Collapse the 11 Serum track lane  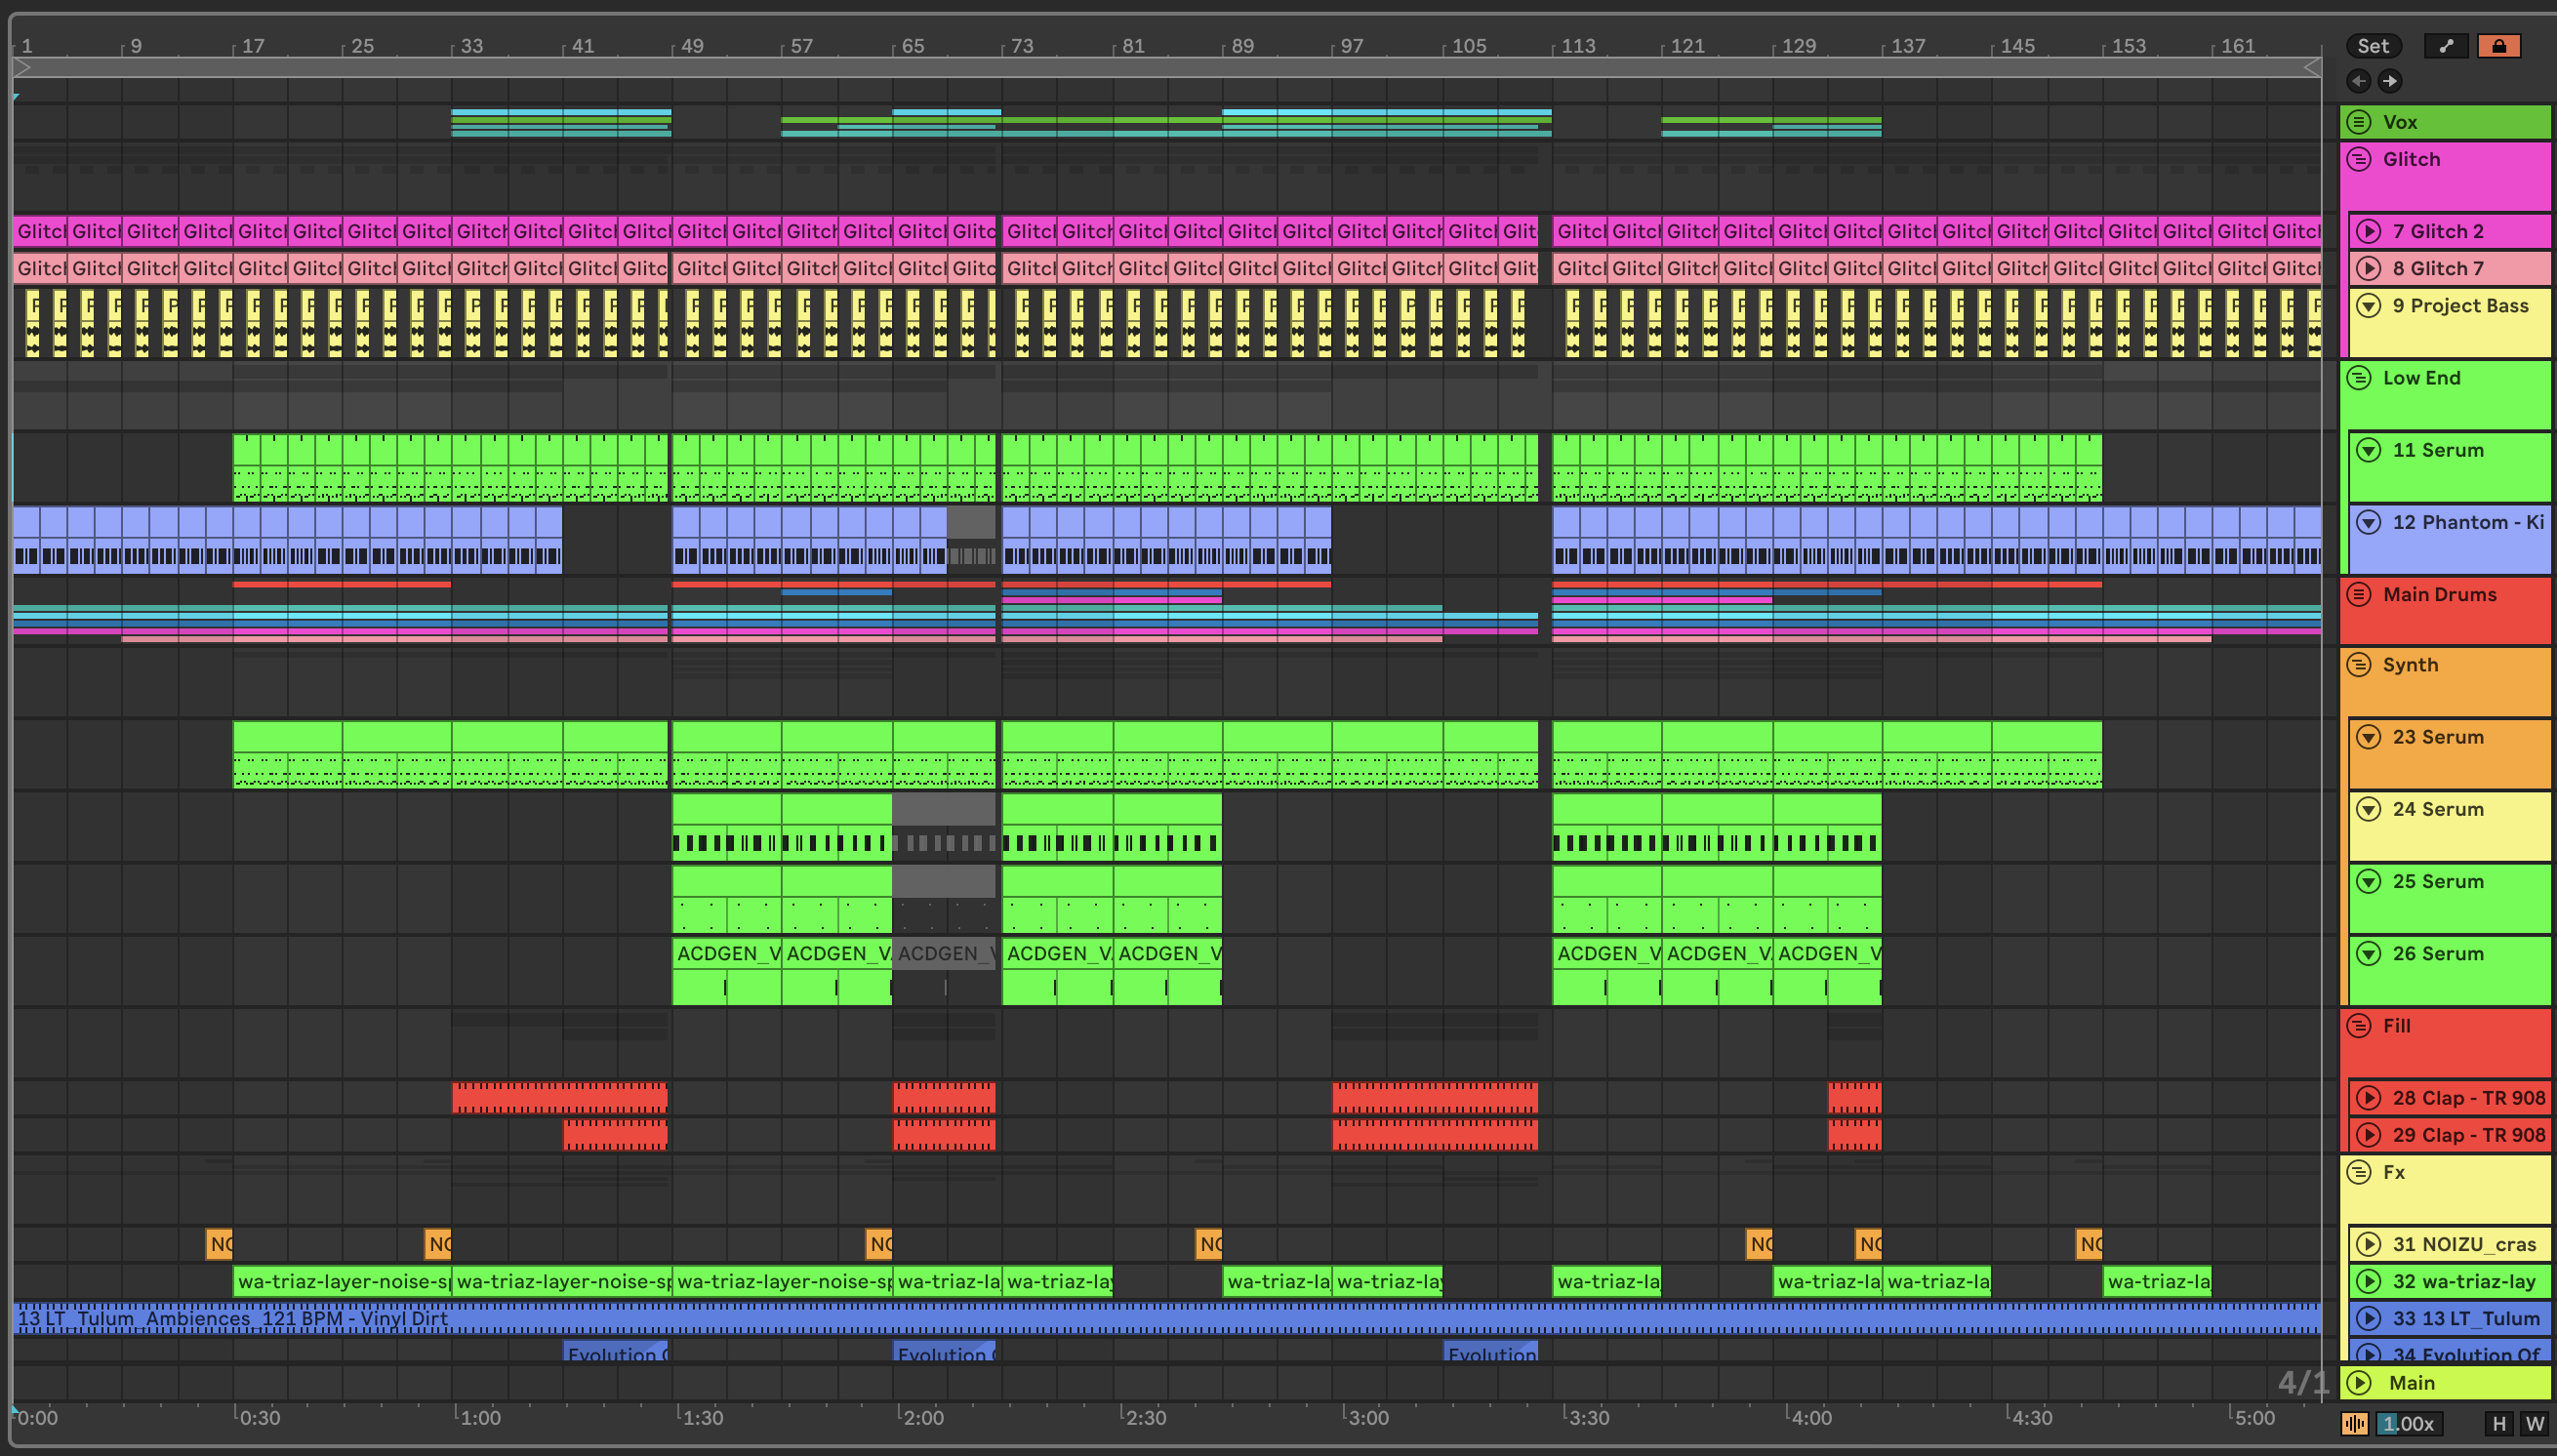pos(2369,450)
